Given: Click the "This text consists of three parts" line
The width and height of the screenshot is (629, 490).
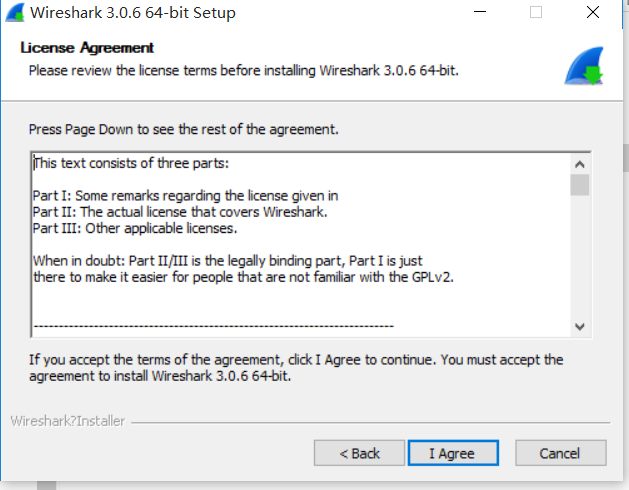Looking at the screenshot, I should click(x=132, y=163).
